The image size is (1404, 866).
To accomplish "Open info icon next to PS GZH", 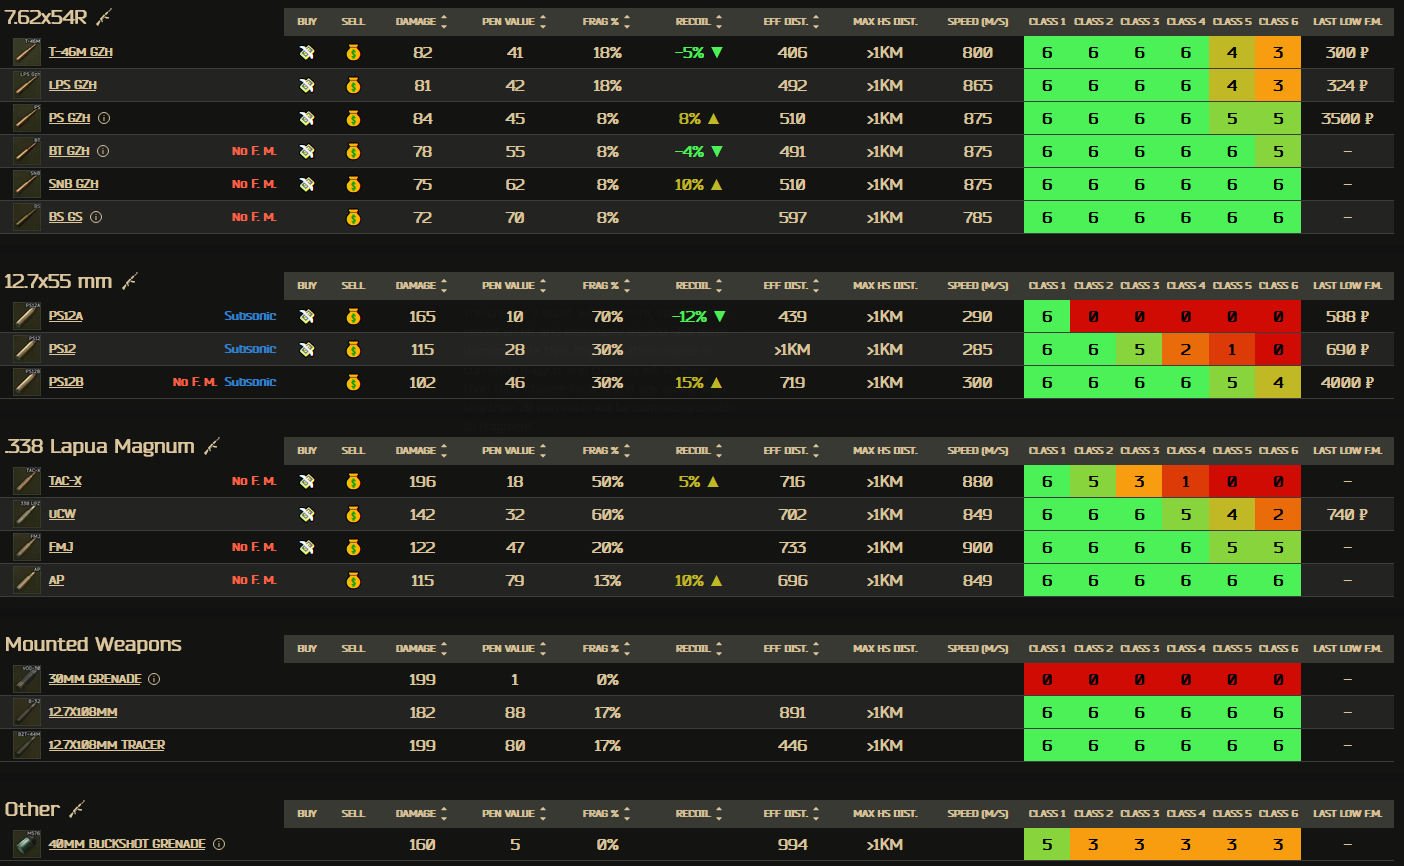I will click(x=104, y=118).
